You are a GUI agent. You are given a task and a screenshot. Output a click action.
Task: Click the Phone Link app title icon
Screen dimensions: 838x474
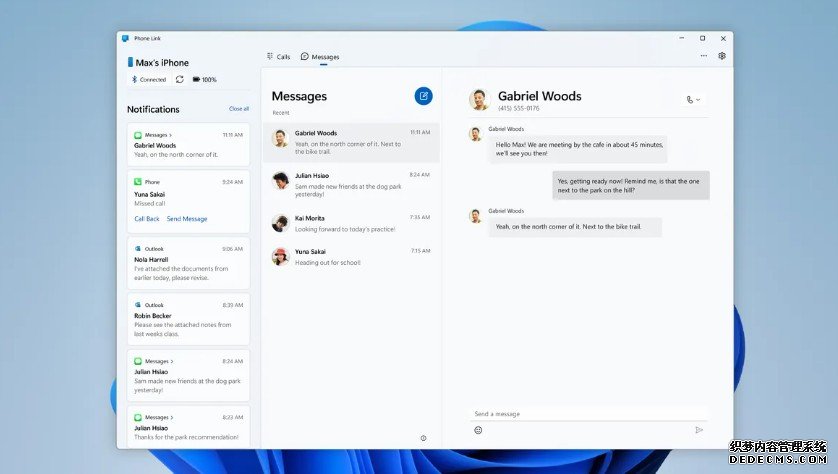[126, 38]
